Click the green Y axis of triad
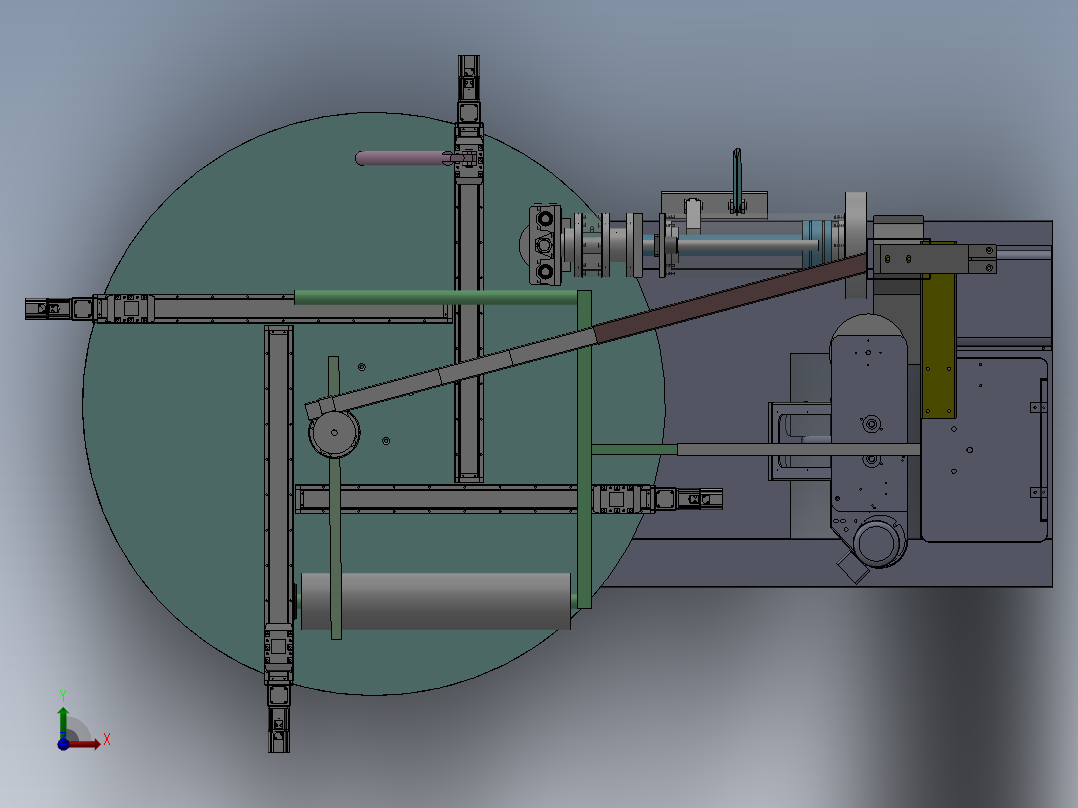 click(x=63, y=722)
